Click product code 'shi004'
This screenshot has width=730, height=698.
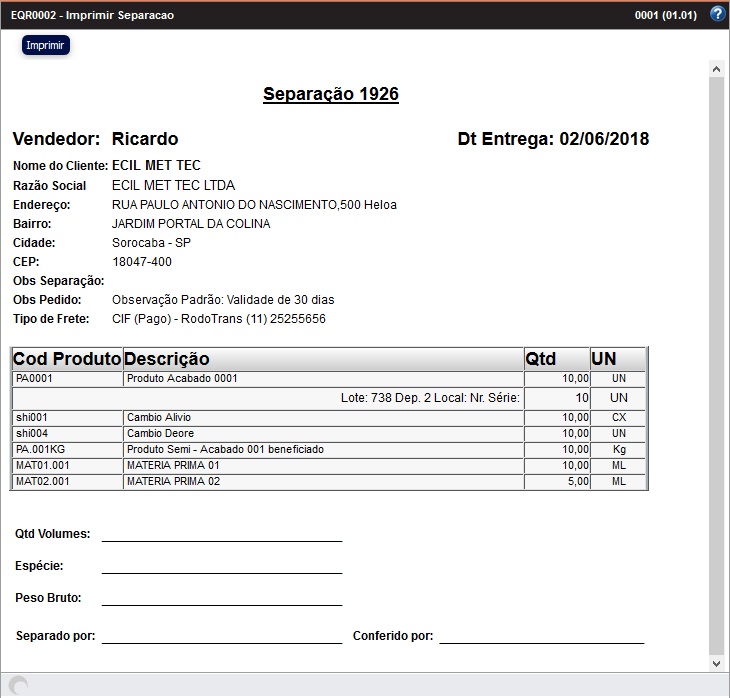tap(32, 434)
